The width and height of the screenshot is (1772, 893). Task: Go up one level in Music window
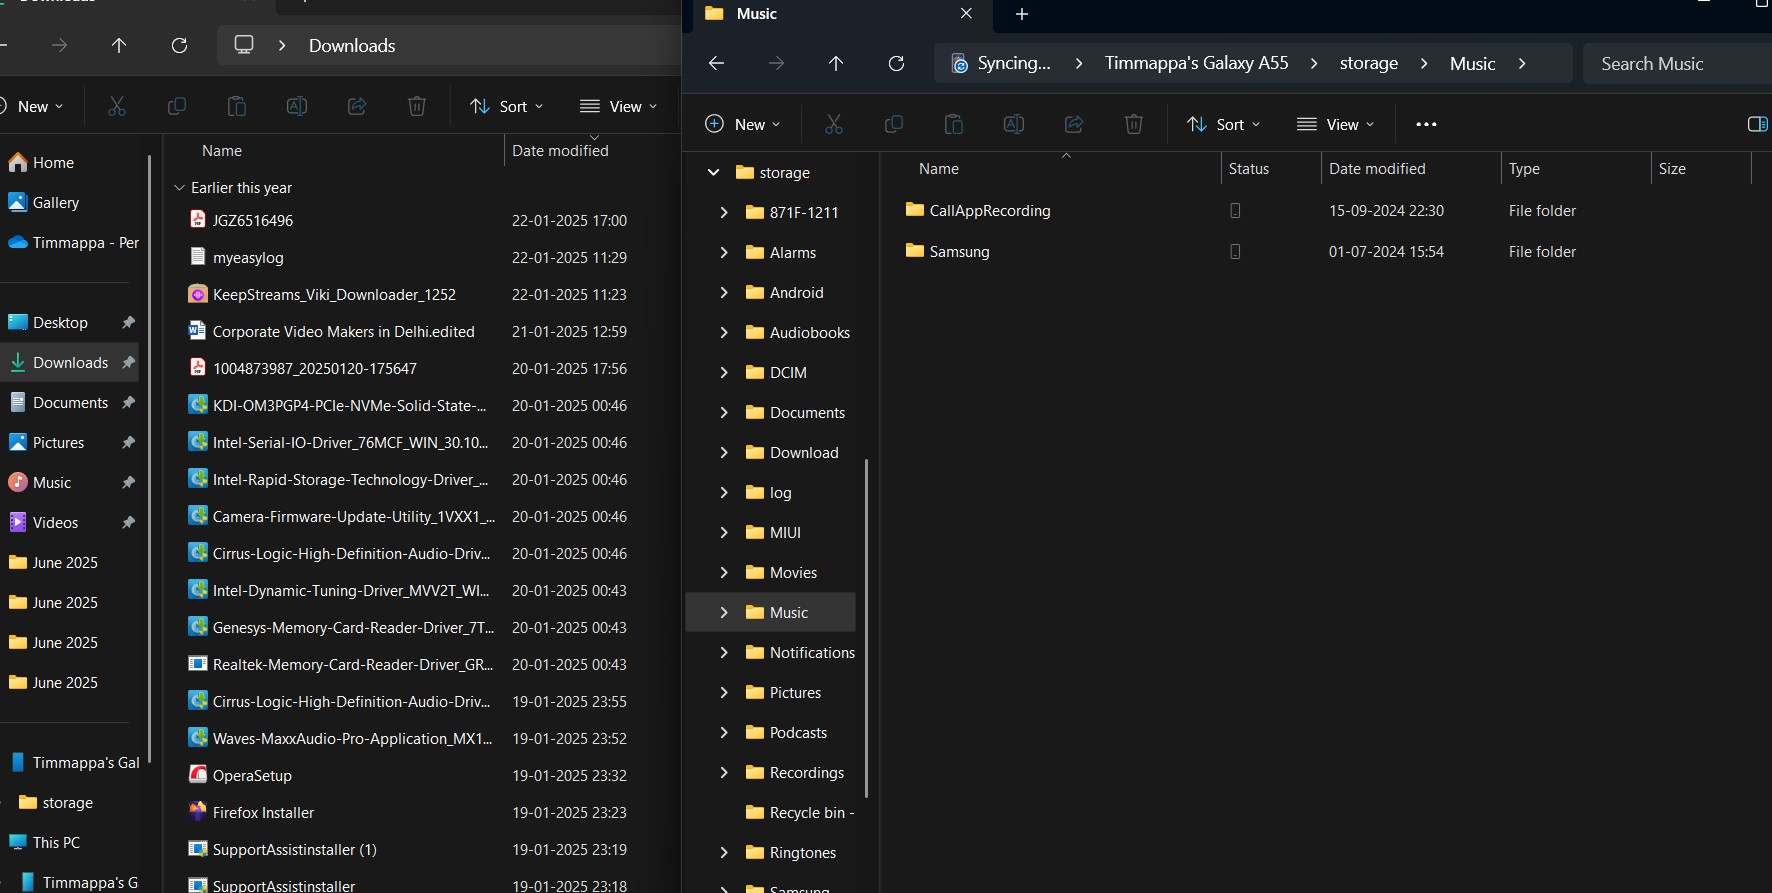(x=836, y=63)
